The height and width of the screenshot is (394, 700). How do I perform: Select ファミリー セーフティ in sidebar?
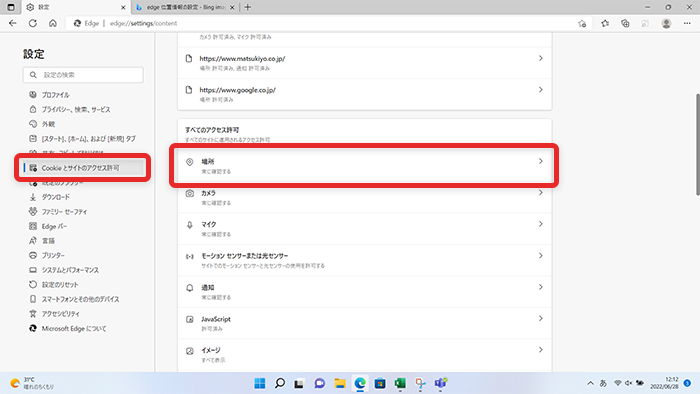coord(64,212)
